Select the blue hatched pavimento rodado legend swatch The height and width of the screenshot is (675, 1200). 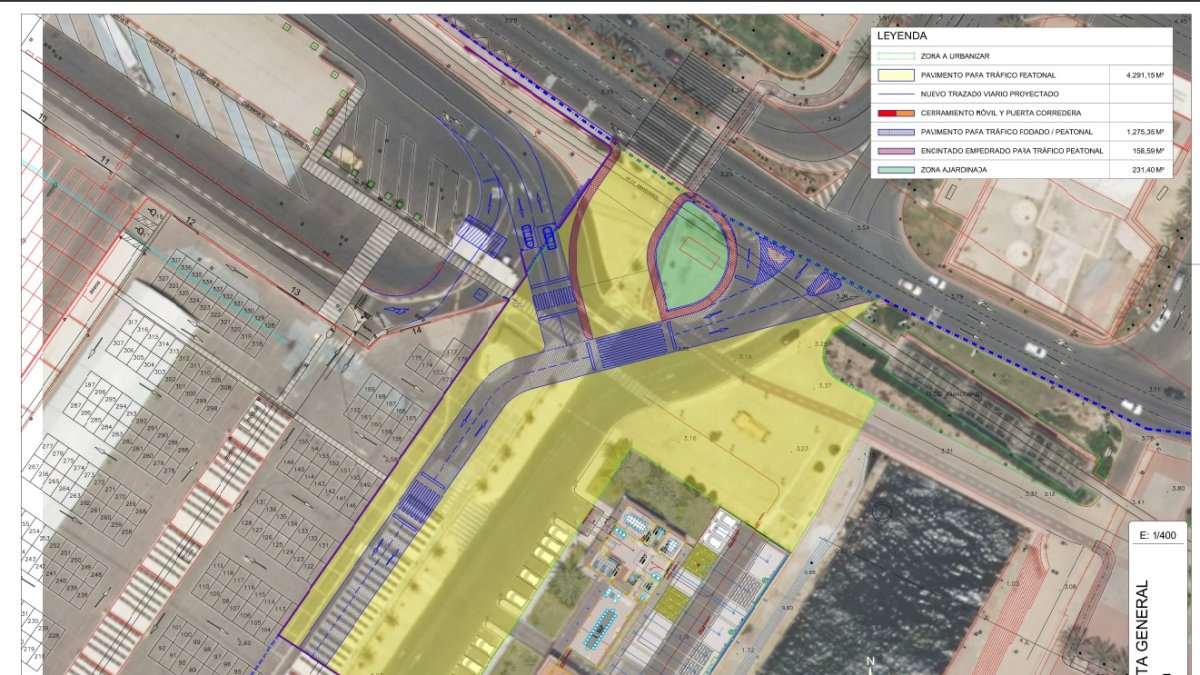pos(894,132)
